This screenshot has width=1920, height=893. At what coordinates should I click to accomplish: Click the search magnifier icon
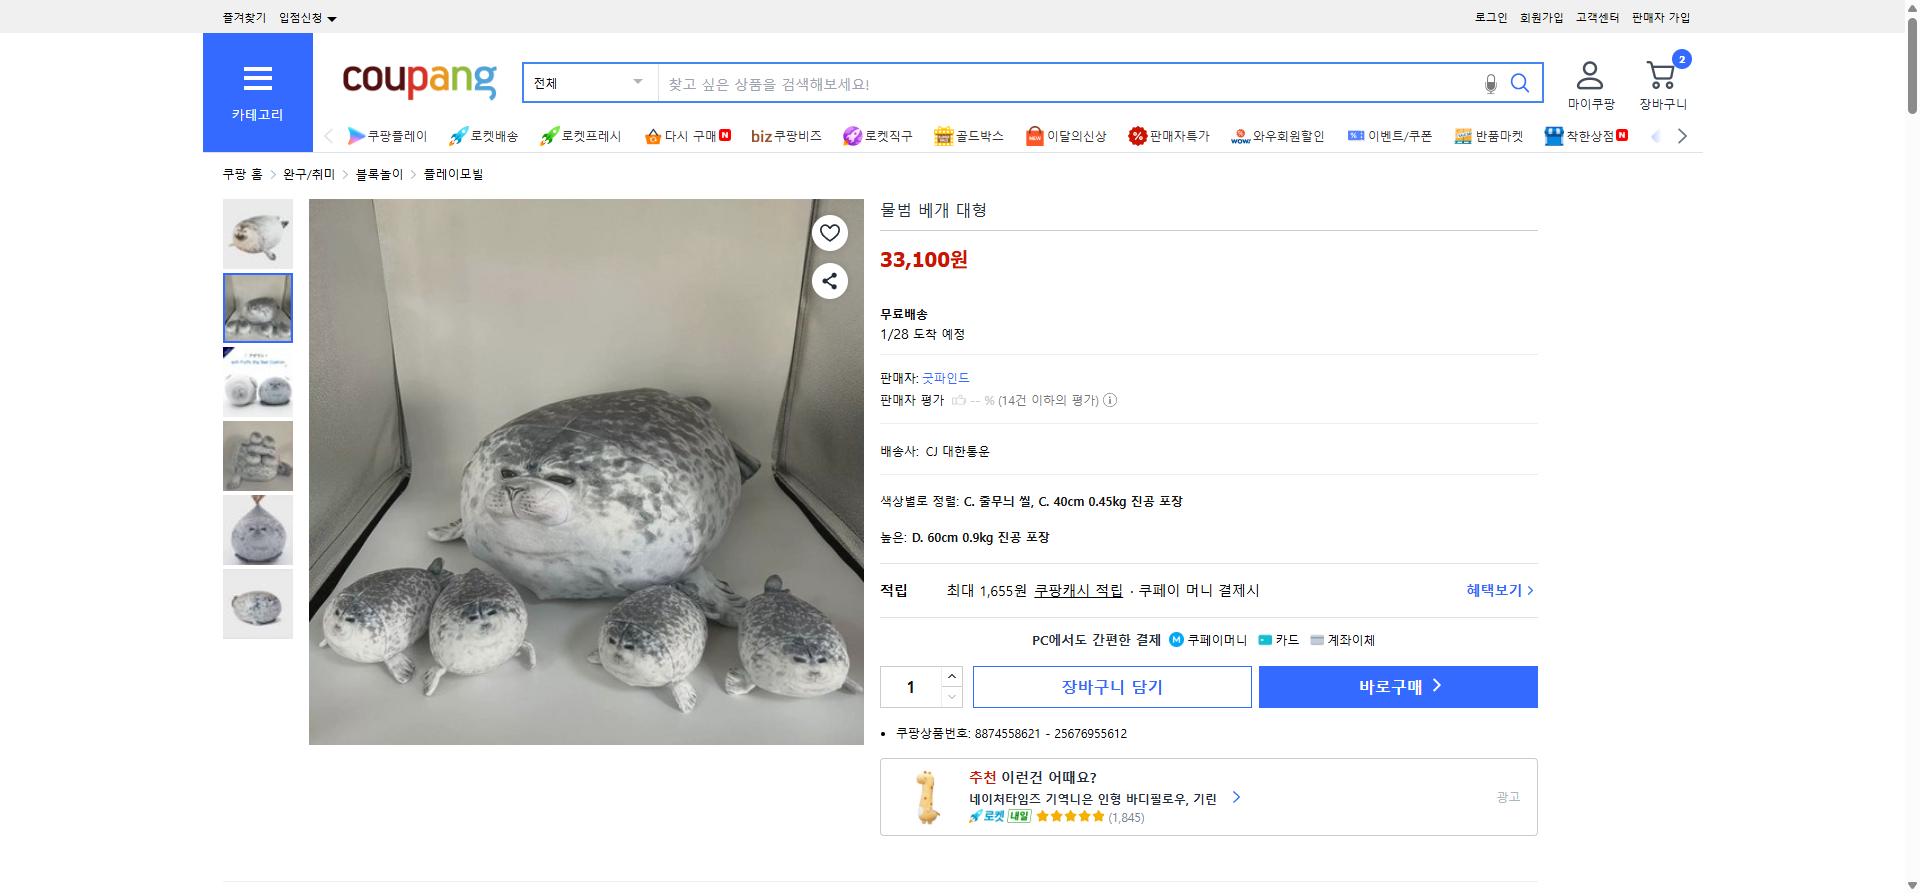point(1520,83)
